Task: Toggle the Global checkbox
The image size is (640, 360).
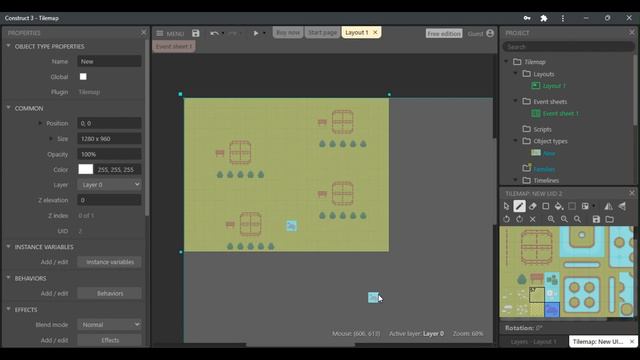Action: 83,77
